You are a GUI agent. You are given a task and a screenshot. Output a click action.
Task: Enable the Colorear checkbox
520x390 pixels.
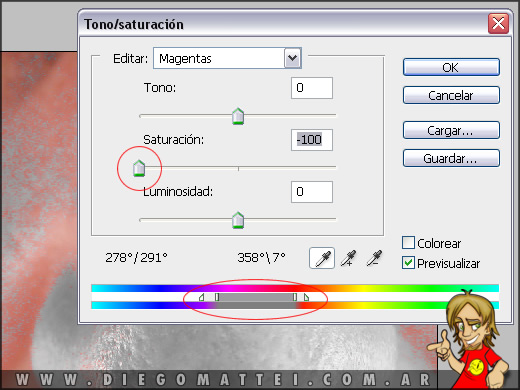click(x=408, y=243)
